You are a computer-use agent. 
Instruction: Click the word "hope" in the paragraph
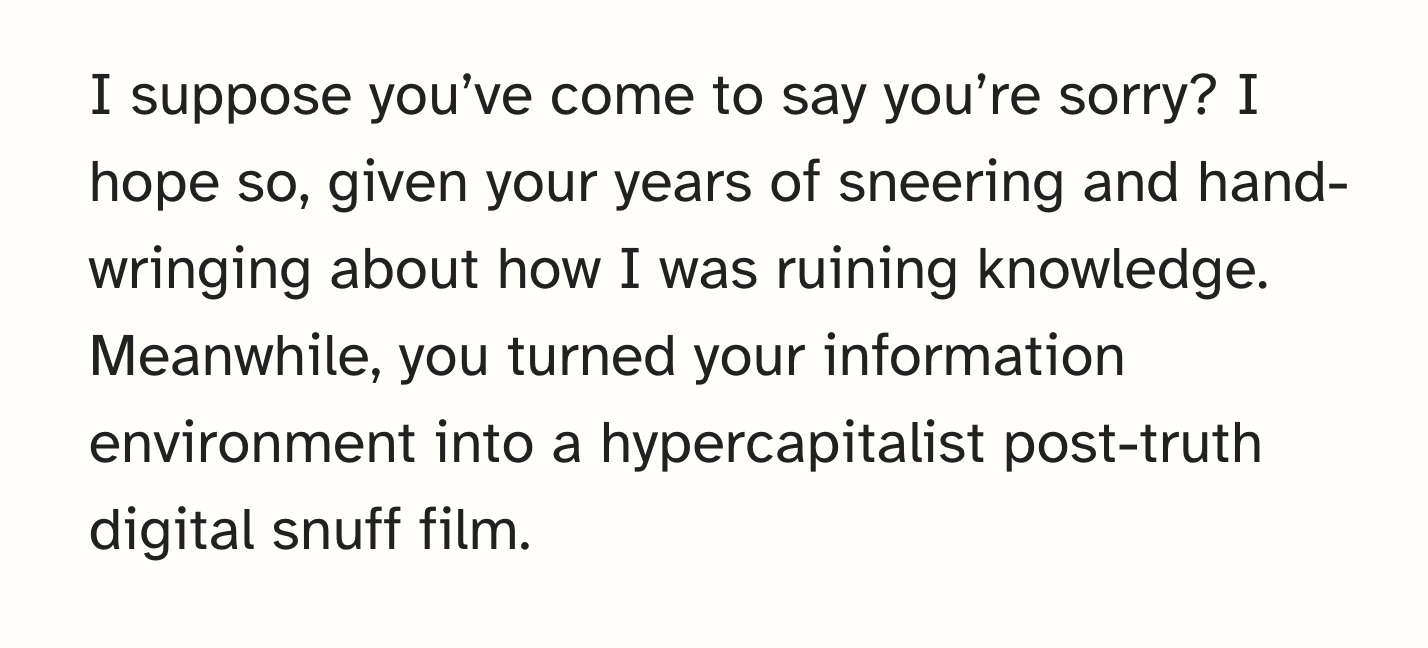pyautogui.click(x=151, y=185)
